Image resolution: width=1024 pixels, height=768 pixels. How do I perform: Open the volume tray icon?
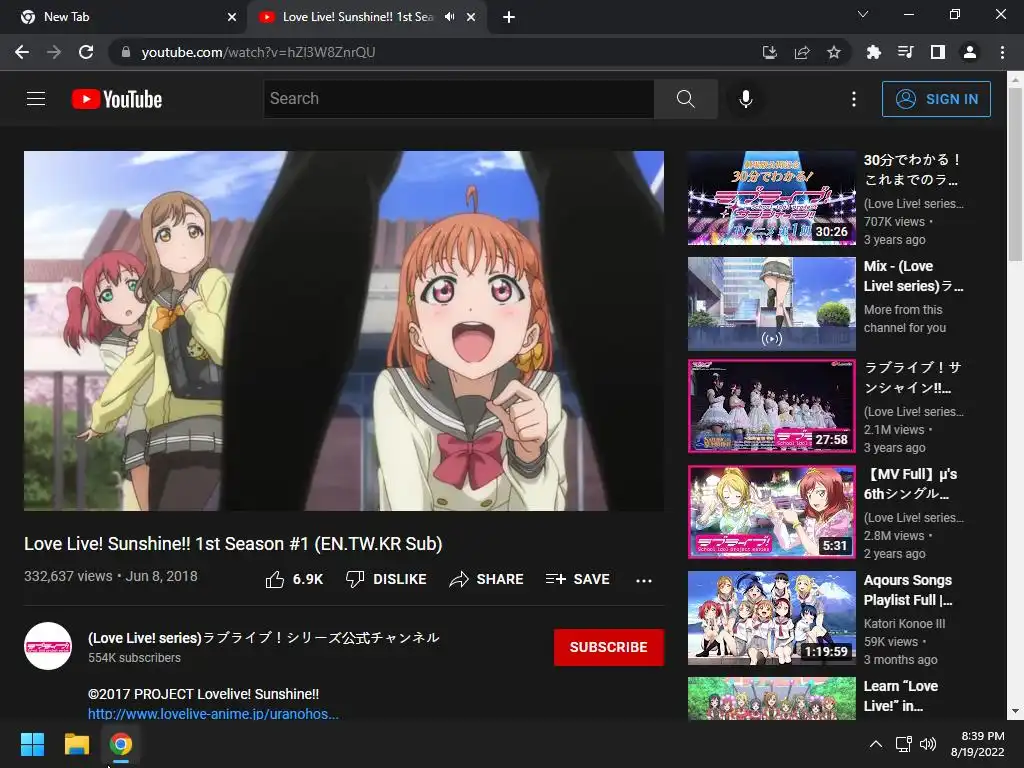pos(927,744)
